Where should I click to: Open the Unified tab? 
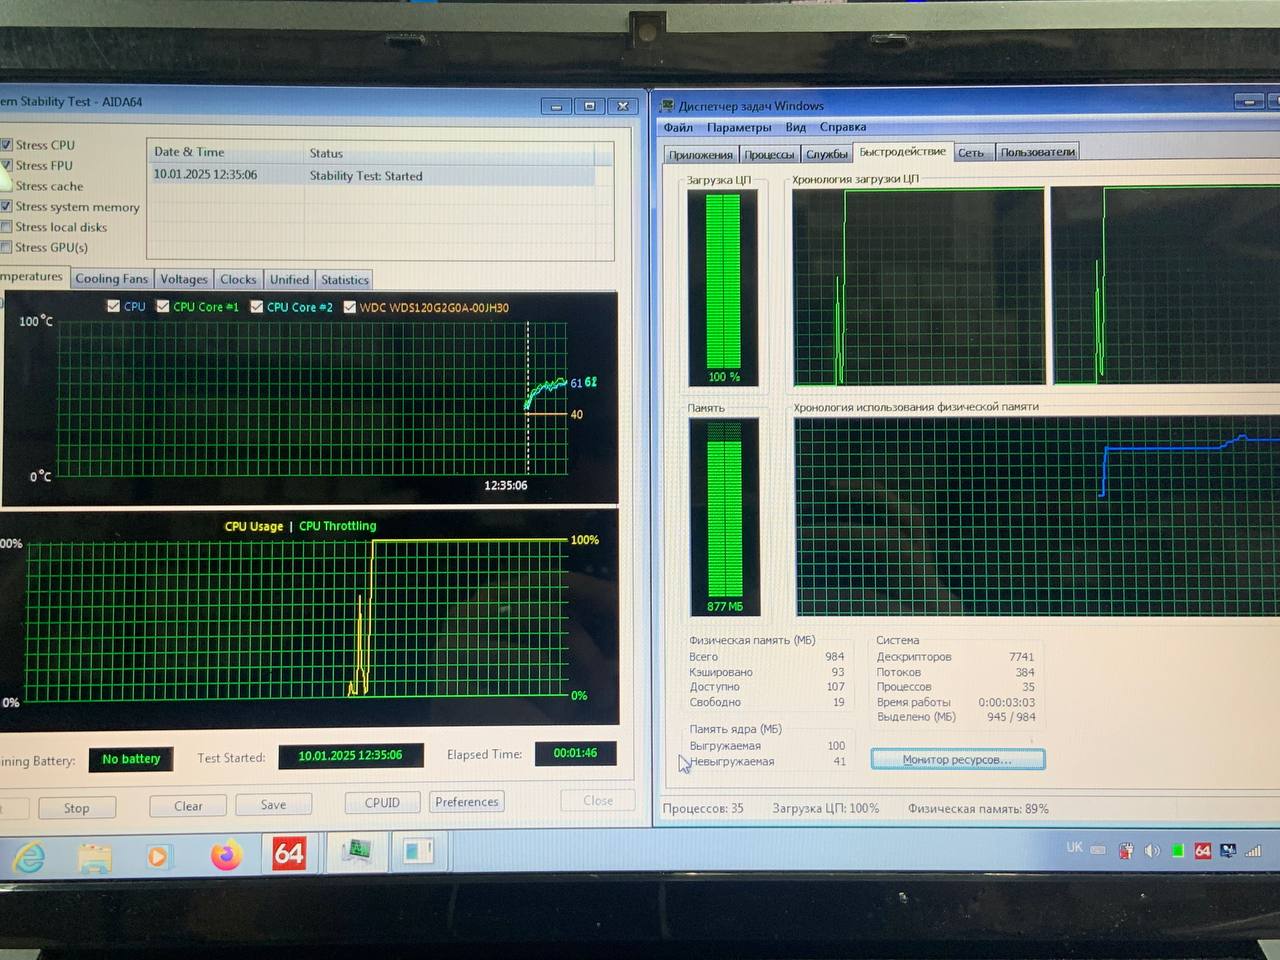coord(289,279)
